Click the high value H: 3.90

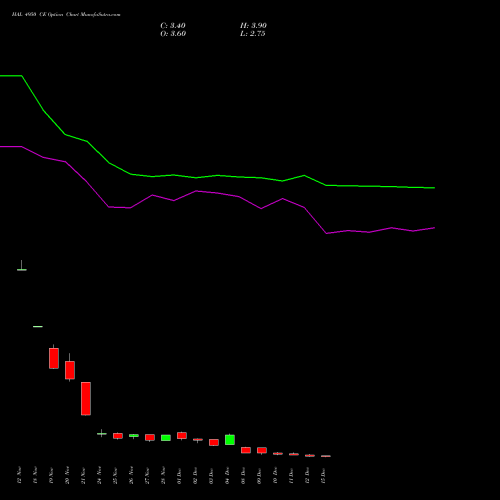[253, 26]
